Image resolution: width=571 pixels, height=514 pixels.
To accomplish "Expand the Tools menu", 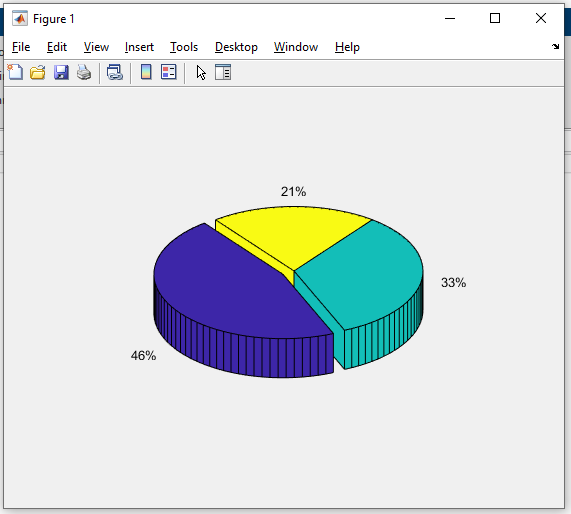I will (x=184, y=47).
